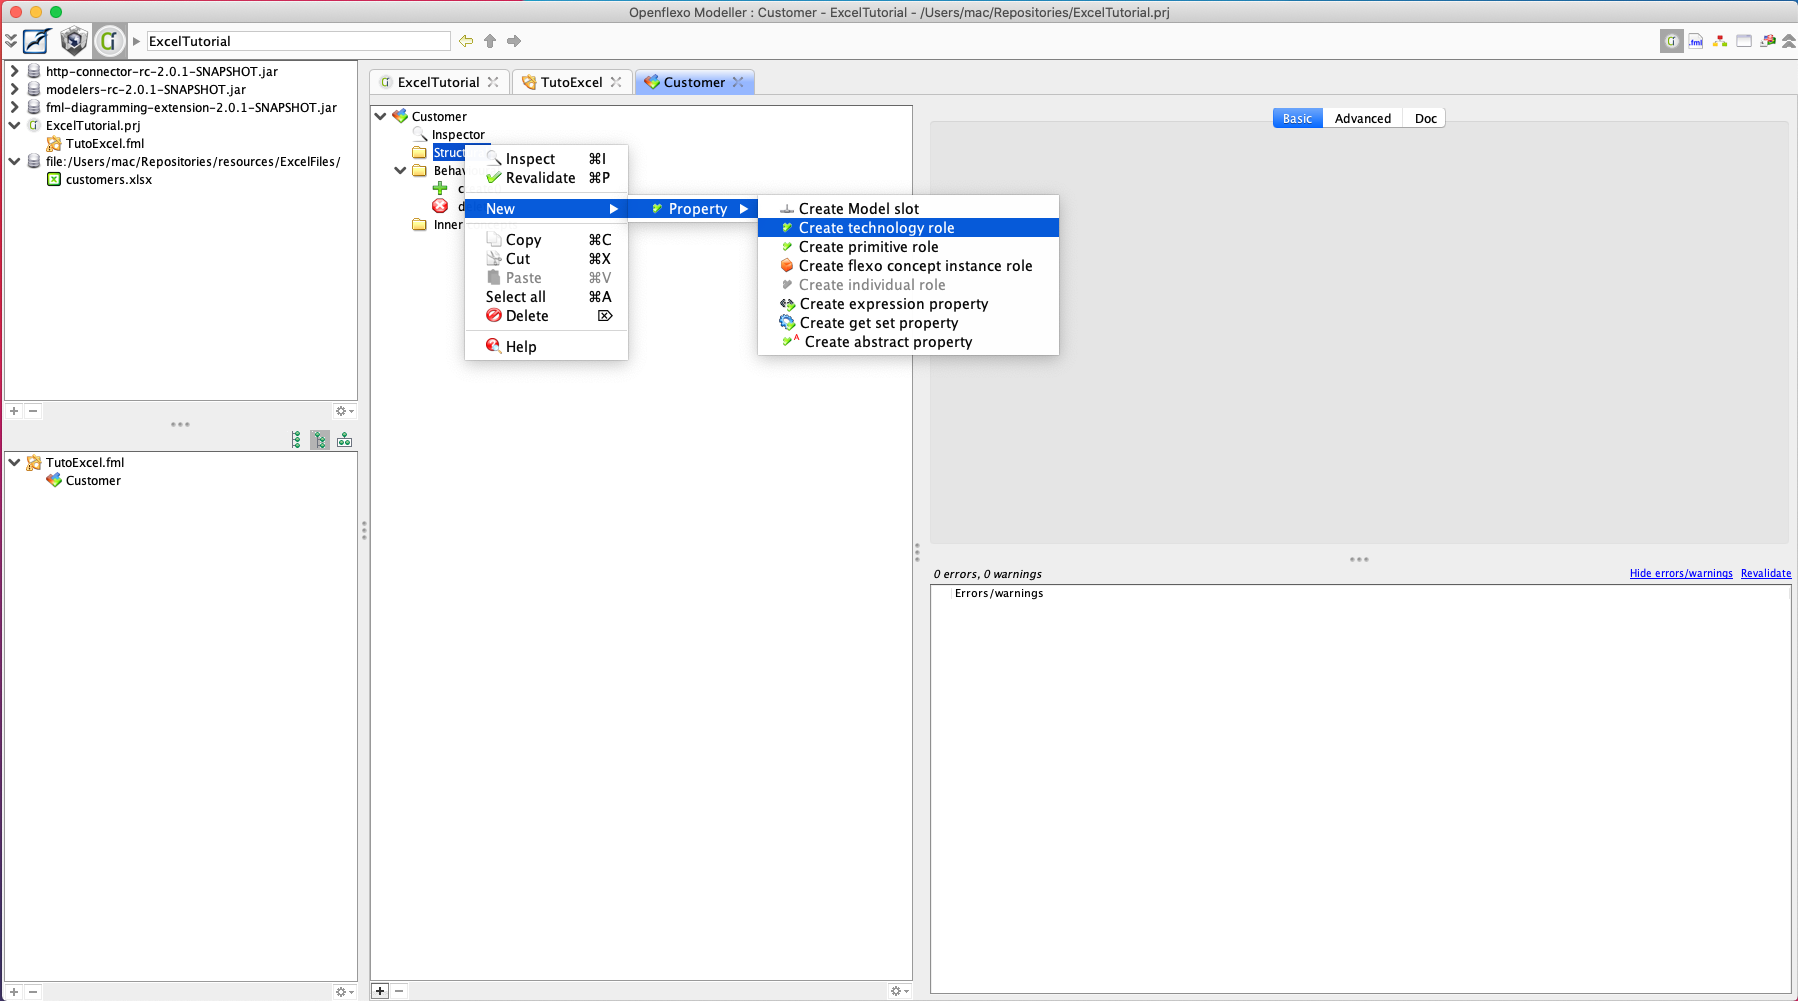
Task: Switch to the TutoExcel tab
Action: coord(572,82)
